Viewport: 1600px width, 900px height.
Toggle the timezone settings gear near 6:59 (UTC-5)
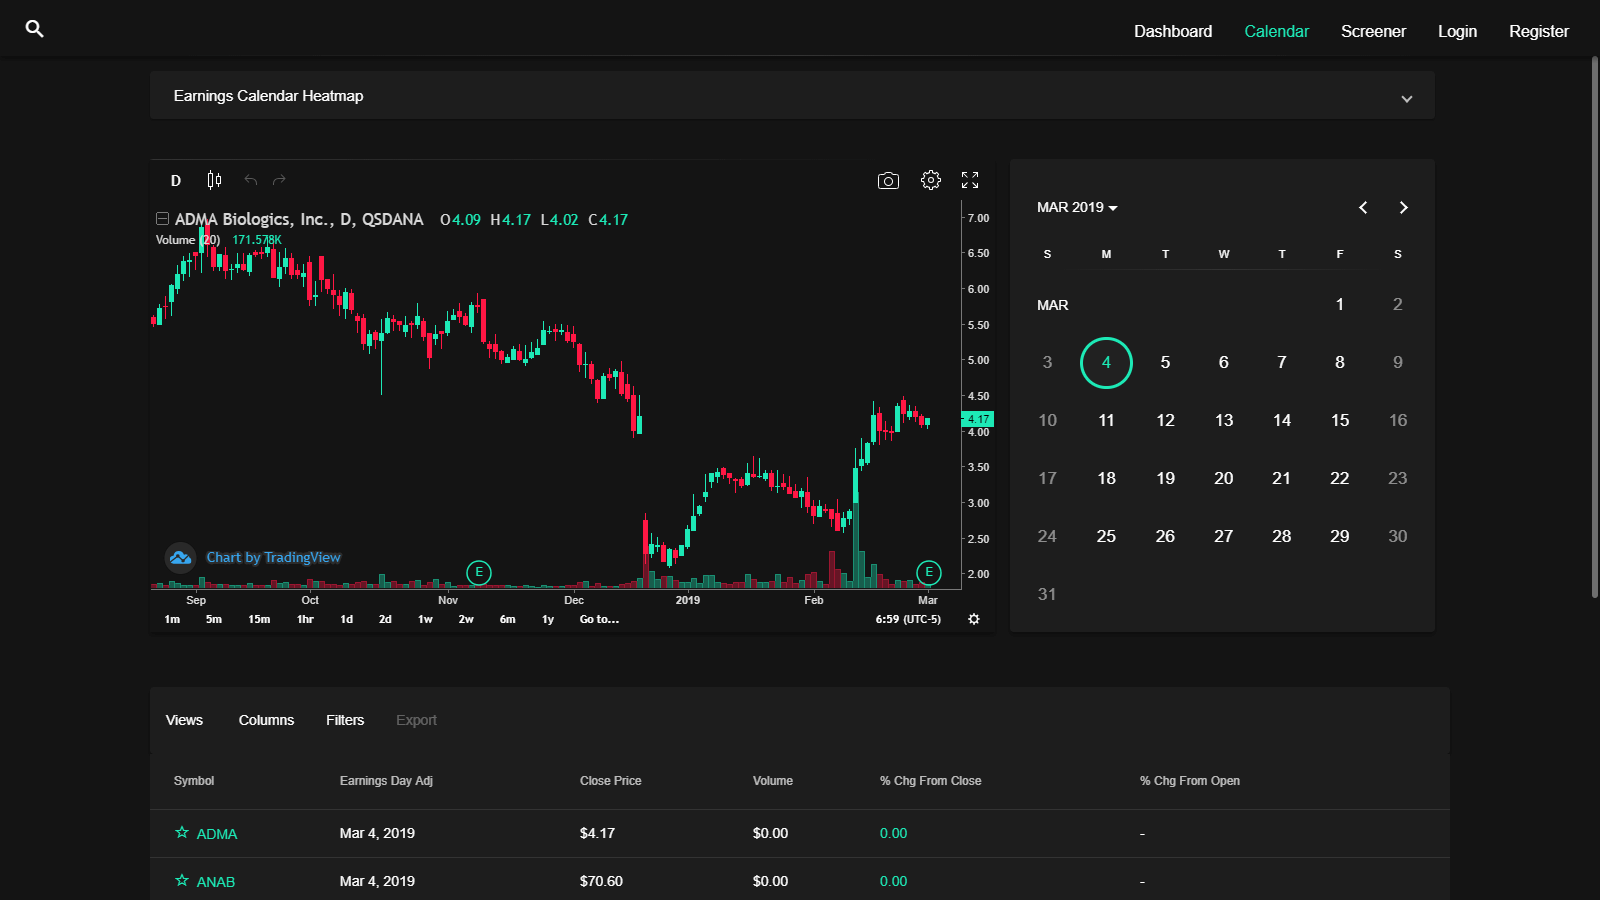[x=973, y=619]
